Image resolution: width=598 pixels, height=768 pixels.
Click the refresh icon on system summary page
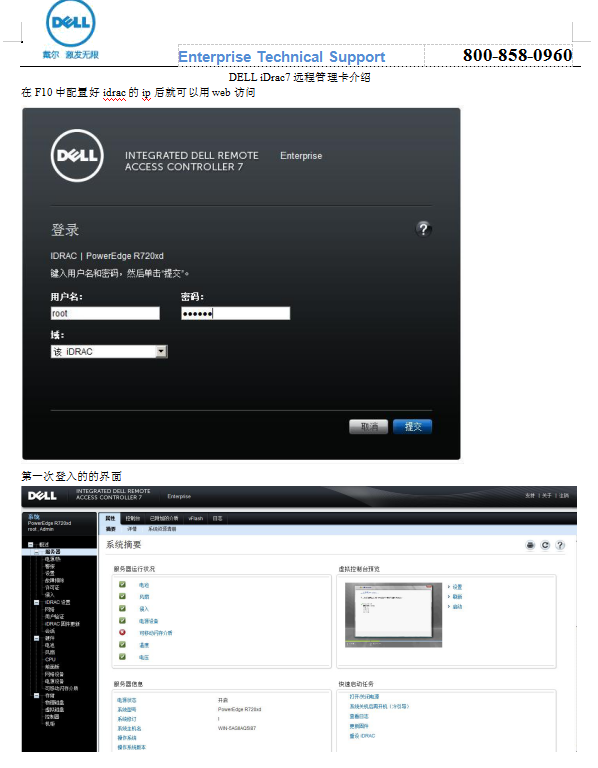point(545,545)
